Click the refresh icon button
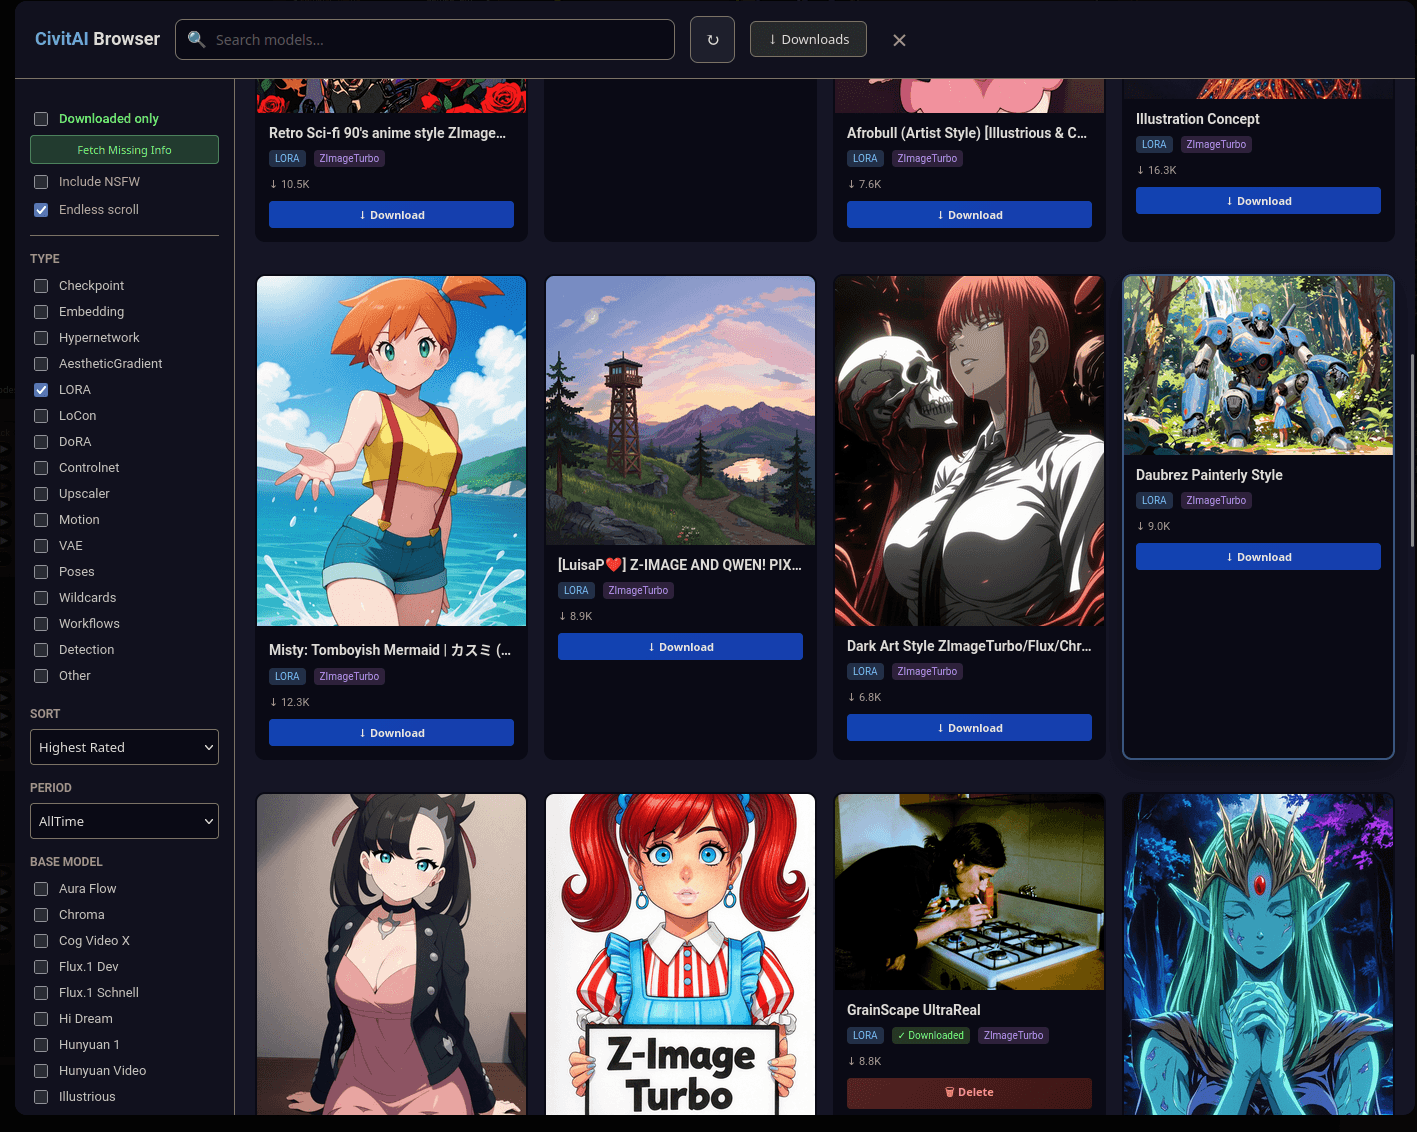The width and height of the screenshot is (1417, 1132). 712,40
